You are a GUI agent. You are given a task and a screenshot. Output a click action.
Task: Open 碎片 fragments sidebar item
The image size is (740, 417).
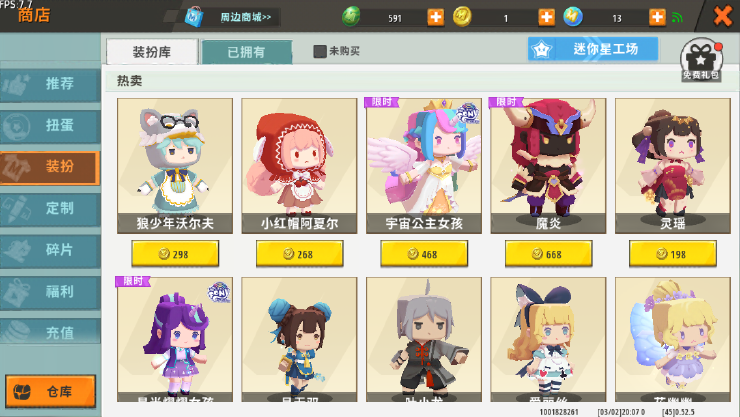pos(50,250)
